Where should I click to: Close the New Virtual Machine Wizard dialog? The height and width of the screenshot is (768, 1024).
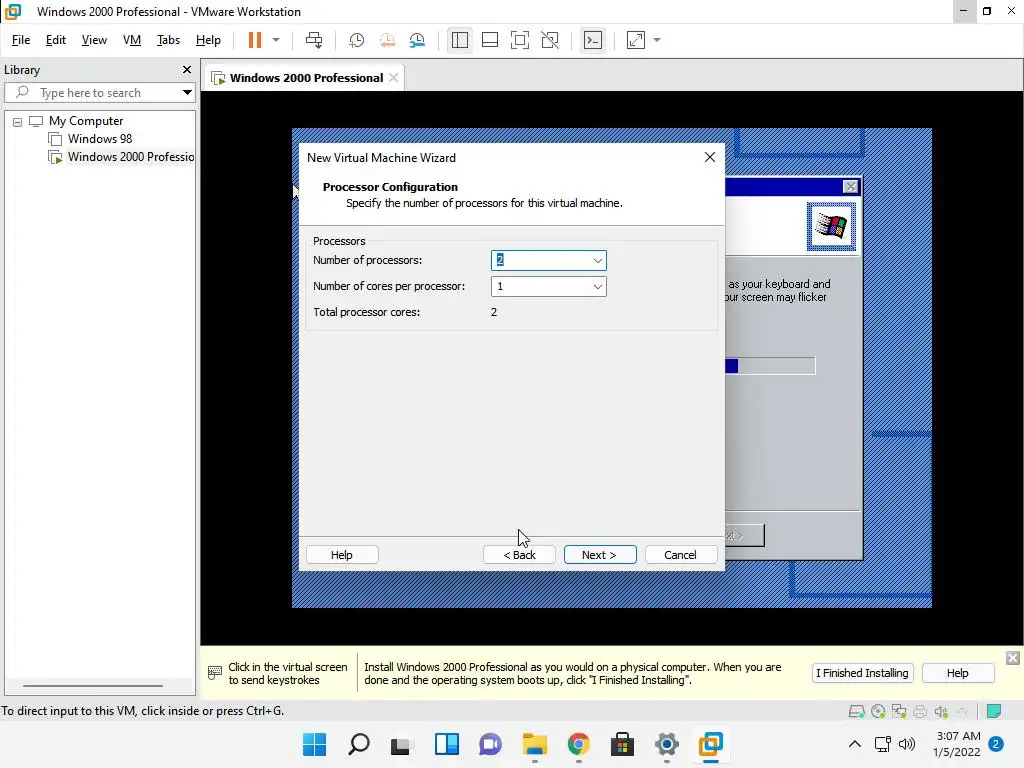coord(710,157)
